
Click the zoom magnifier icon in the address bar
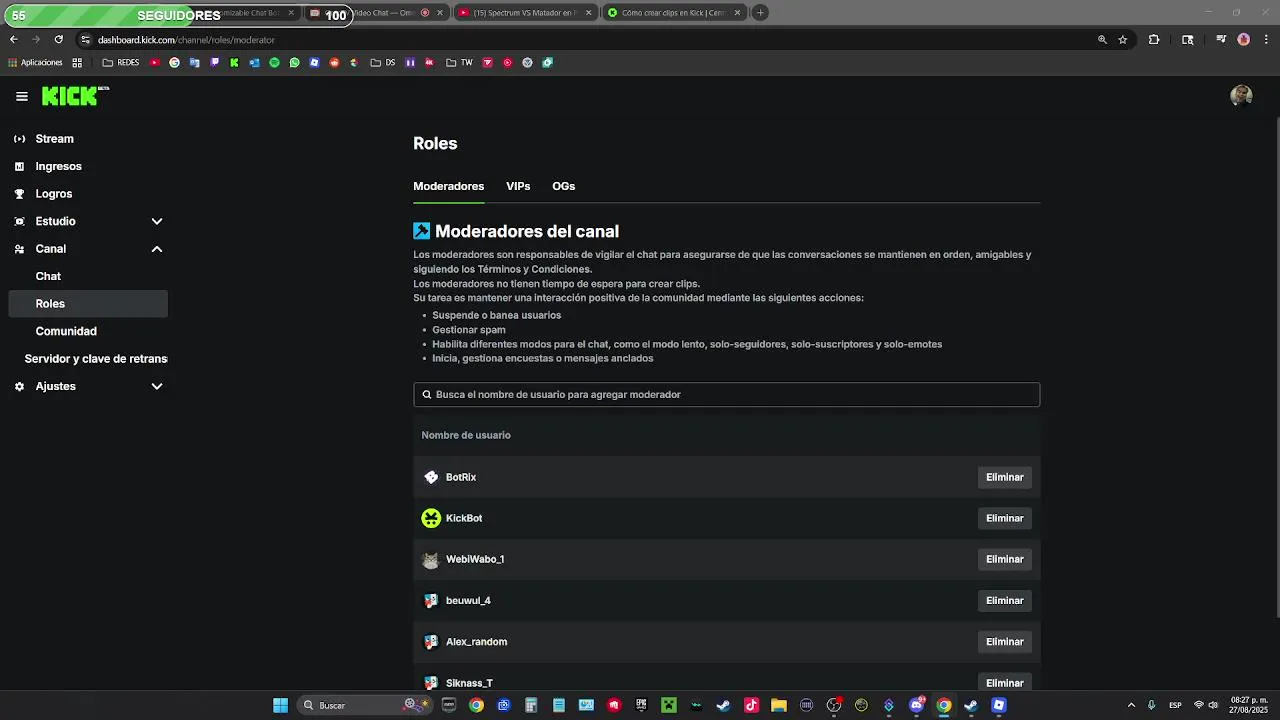tap(1102, 40)
